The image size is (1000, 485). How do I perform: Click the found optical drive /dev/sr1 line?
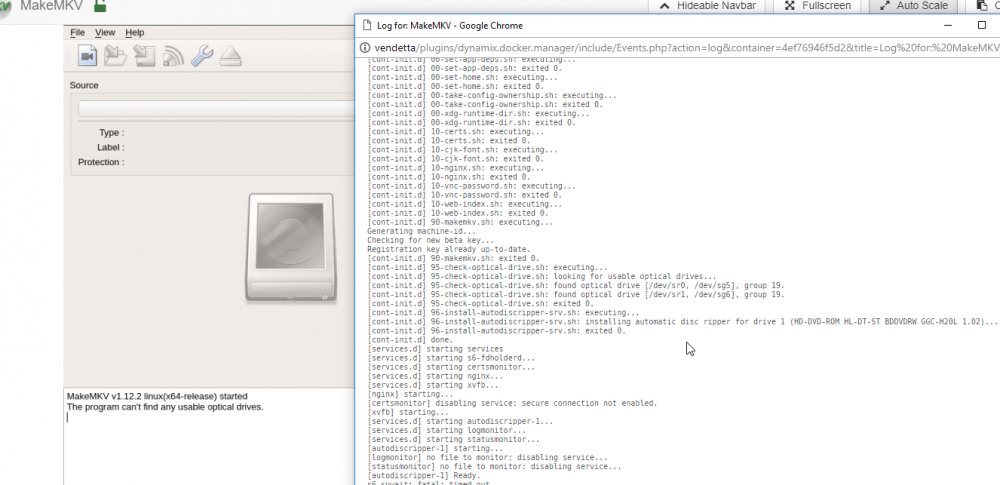[x=576, y=295]
